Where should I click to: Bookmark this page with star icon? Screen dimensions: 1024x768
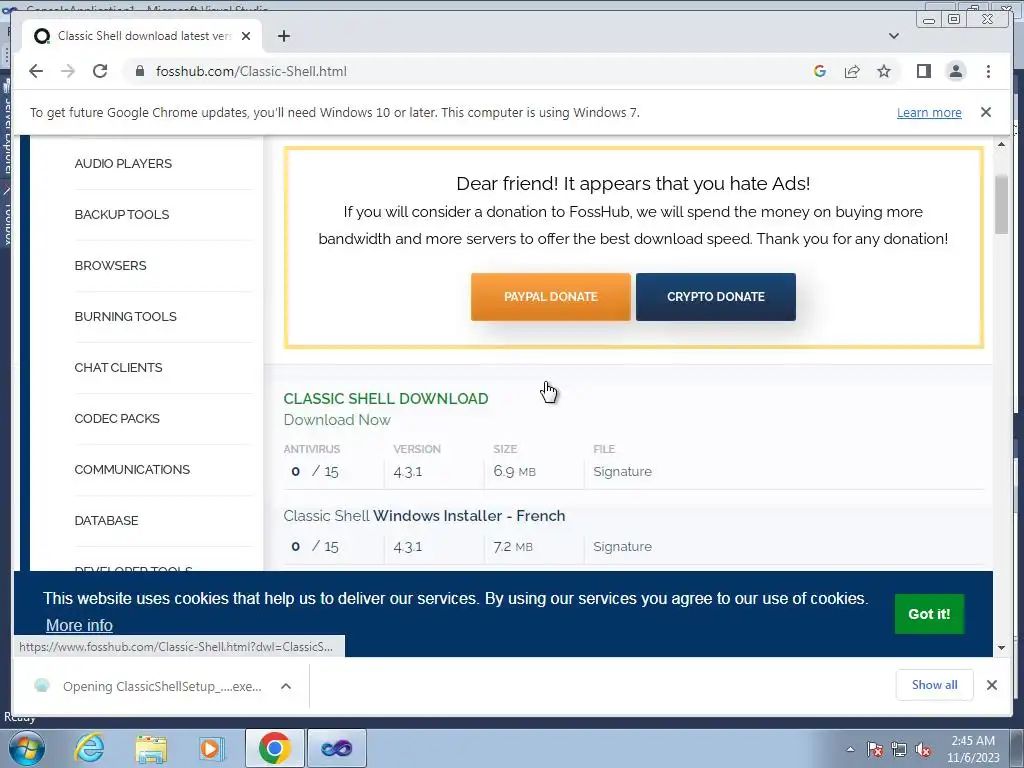click(884, 71)
